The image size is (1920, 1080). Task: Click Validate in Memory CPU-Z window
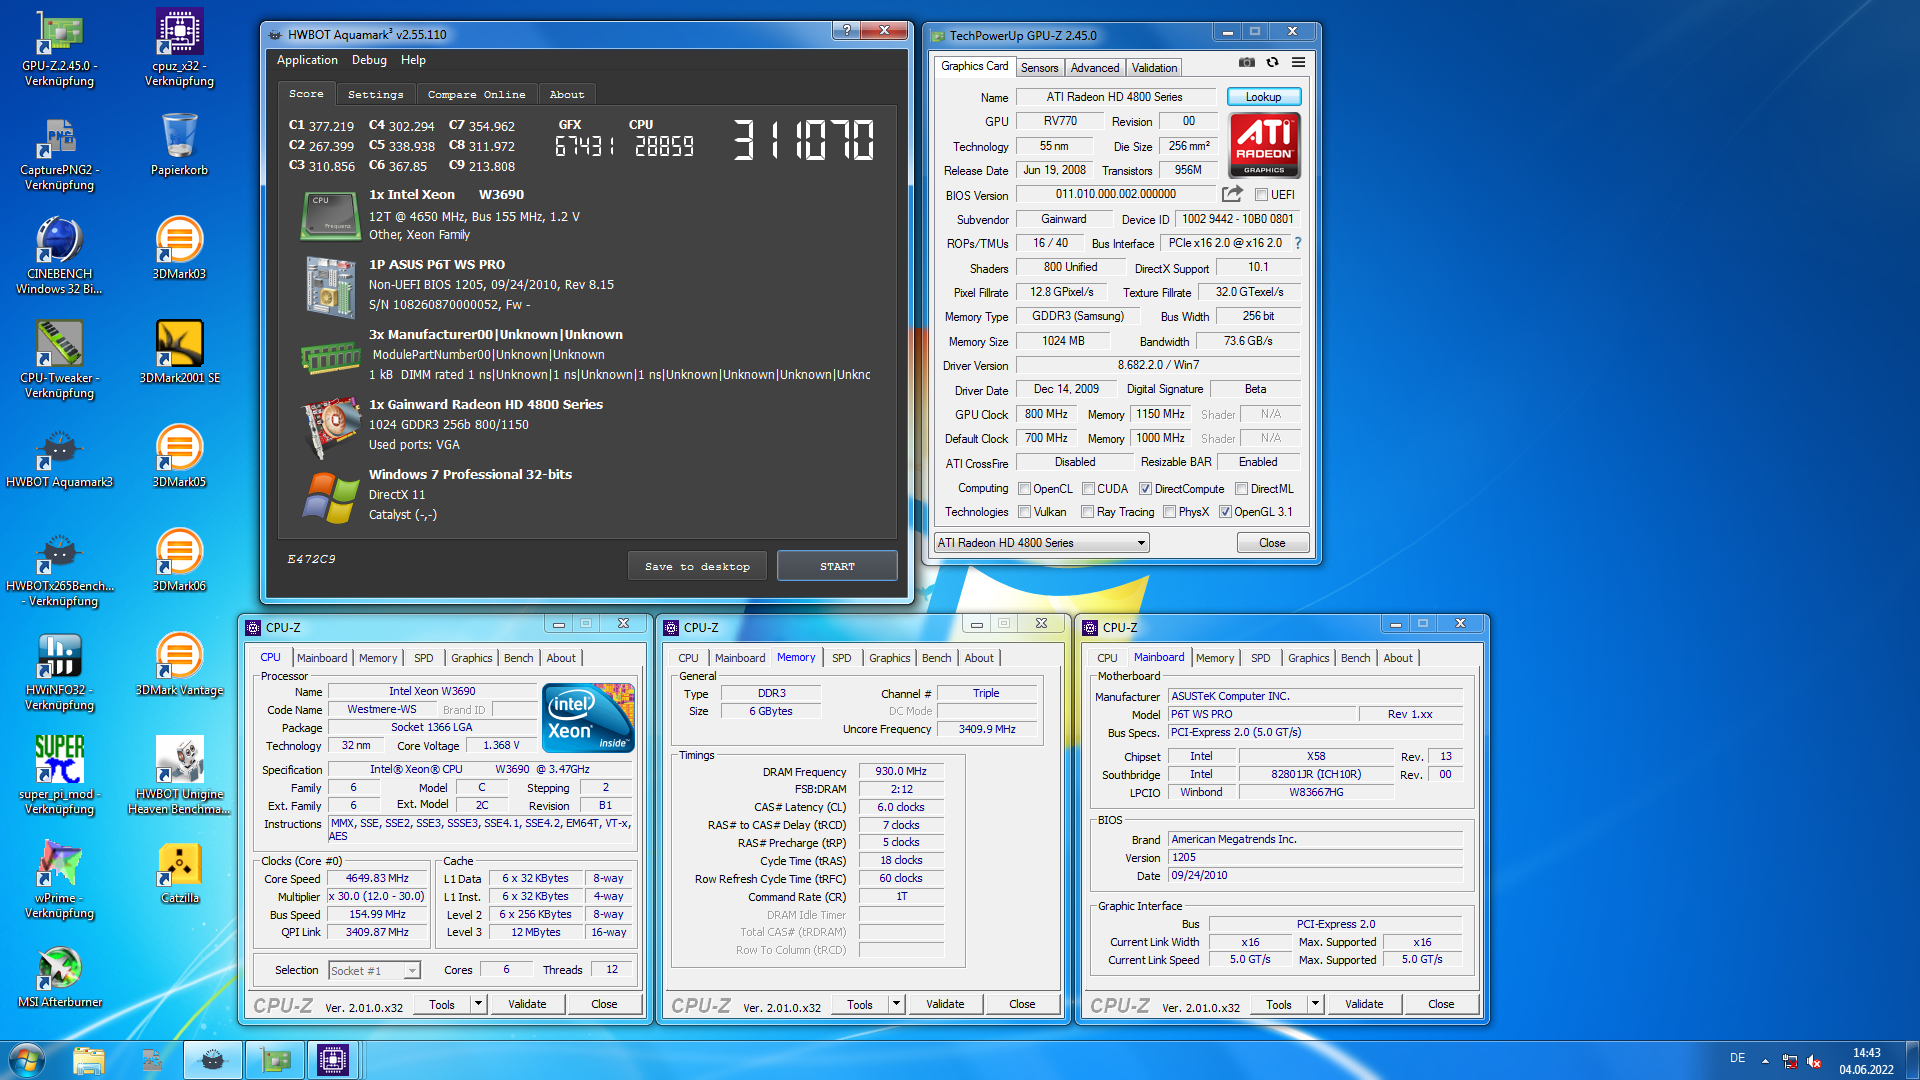tap(945, 1004)
